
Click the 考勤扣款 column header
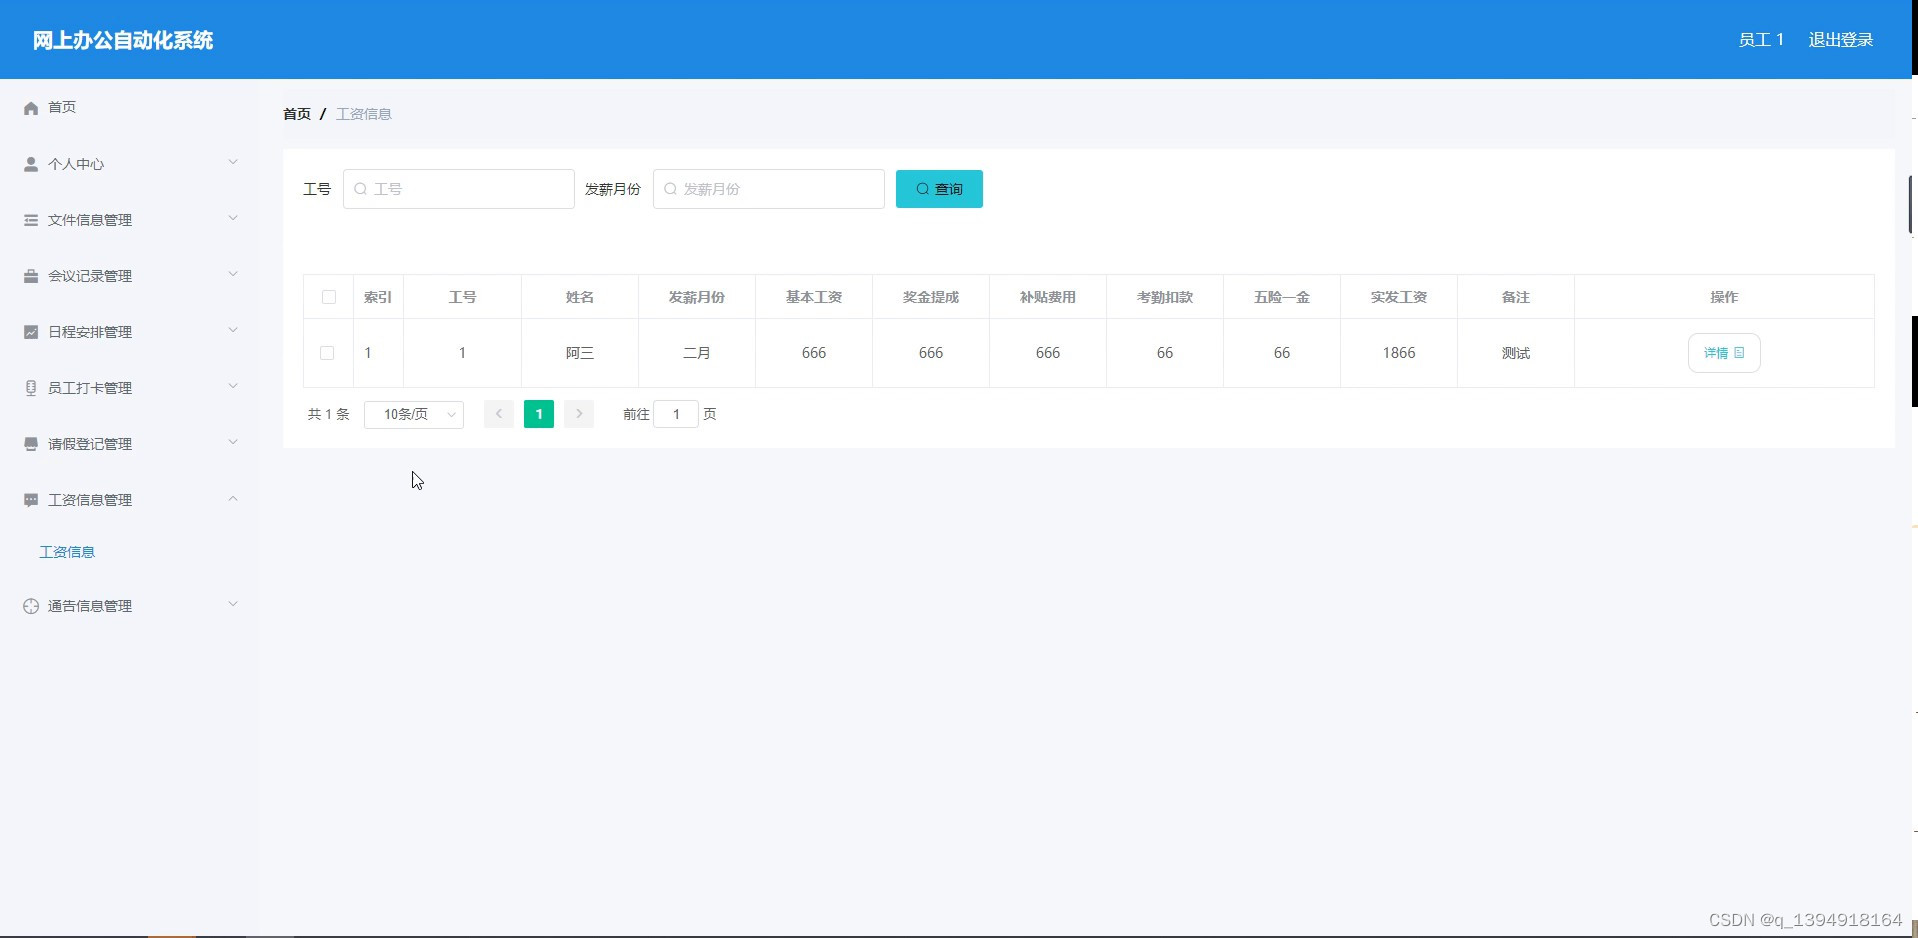pos(1165,297)
